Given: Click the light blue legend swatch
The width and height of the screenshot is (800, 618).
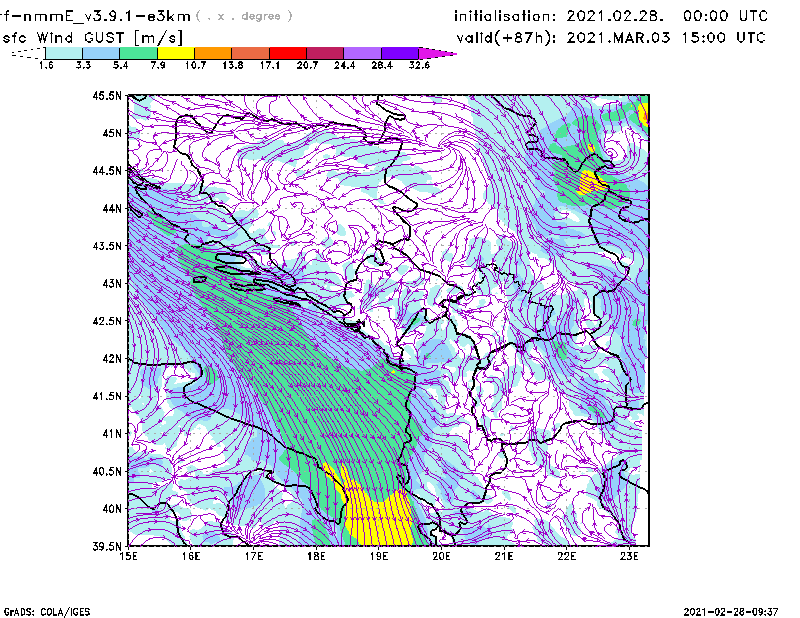Looking at the screenshot, I should 101,53.
